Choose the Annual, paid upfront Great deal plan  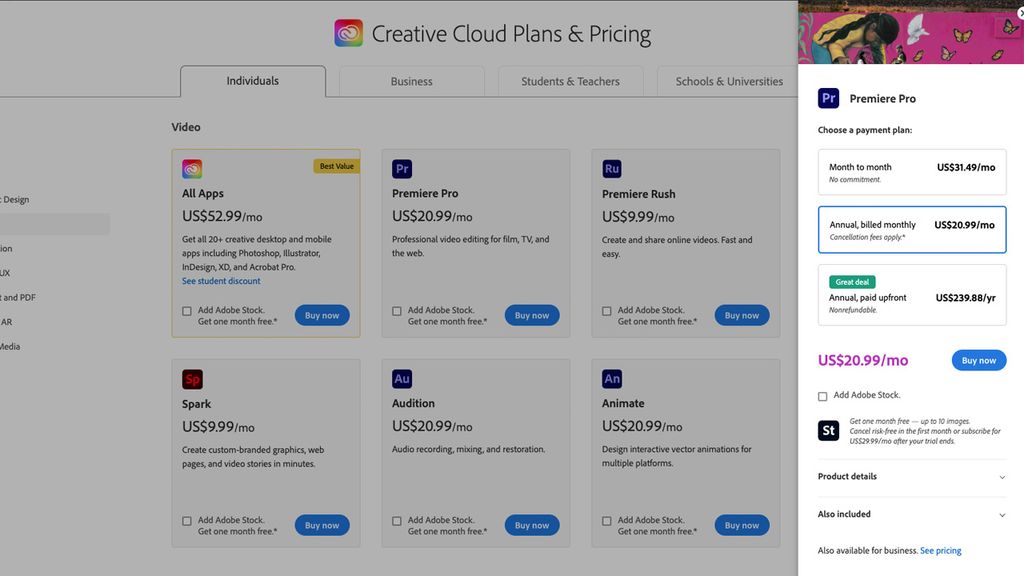pyautogui.click(x=911, y=296)
